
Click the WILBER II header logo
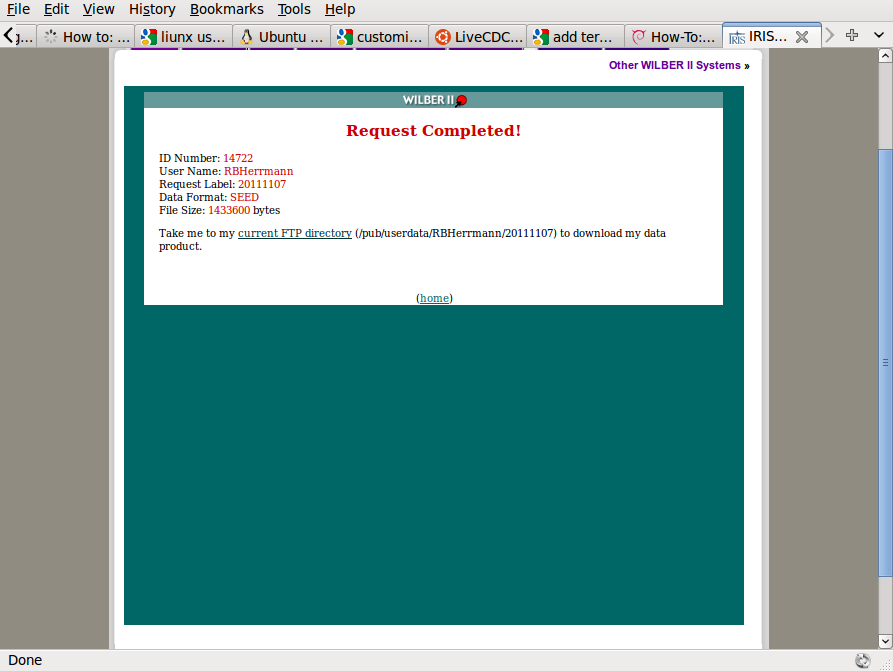click(434, 100)
